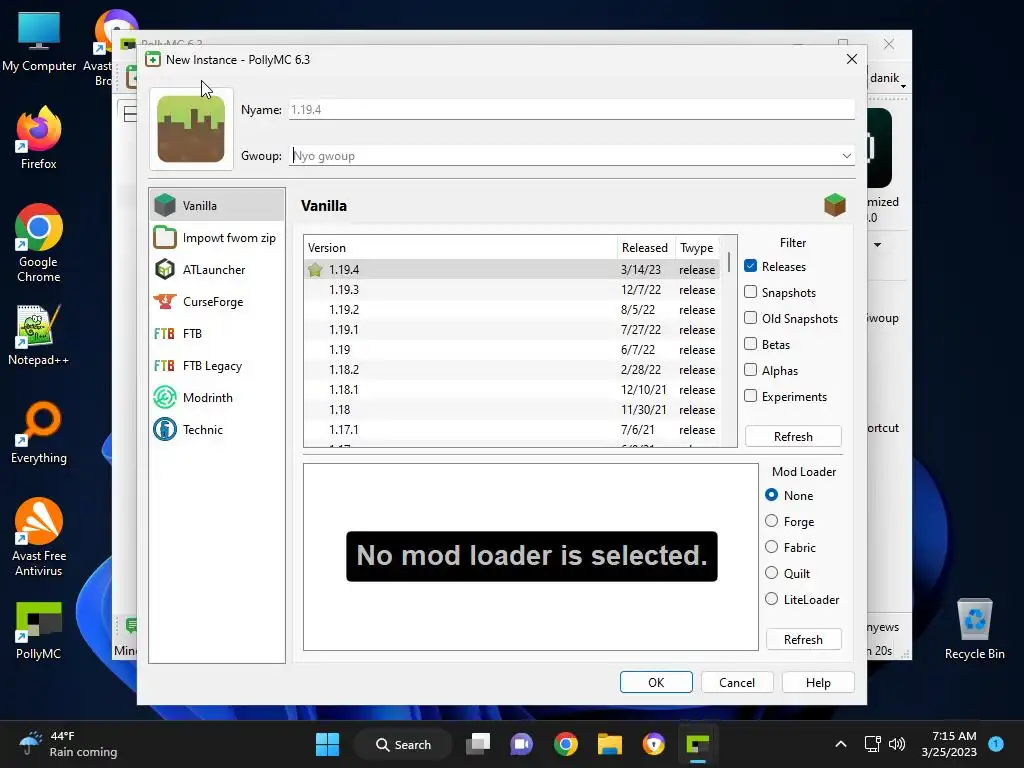Open Google Chrome desktop shortcut
This screenshot has width=1024, height=768.
click(x=39, y=243)
